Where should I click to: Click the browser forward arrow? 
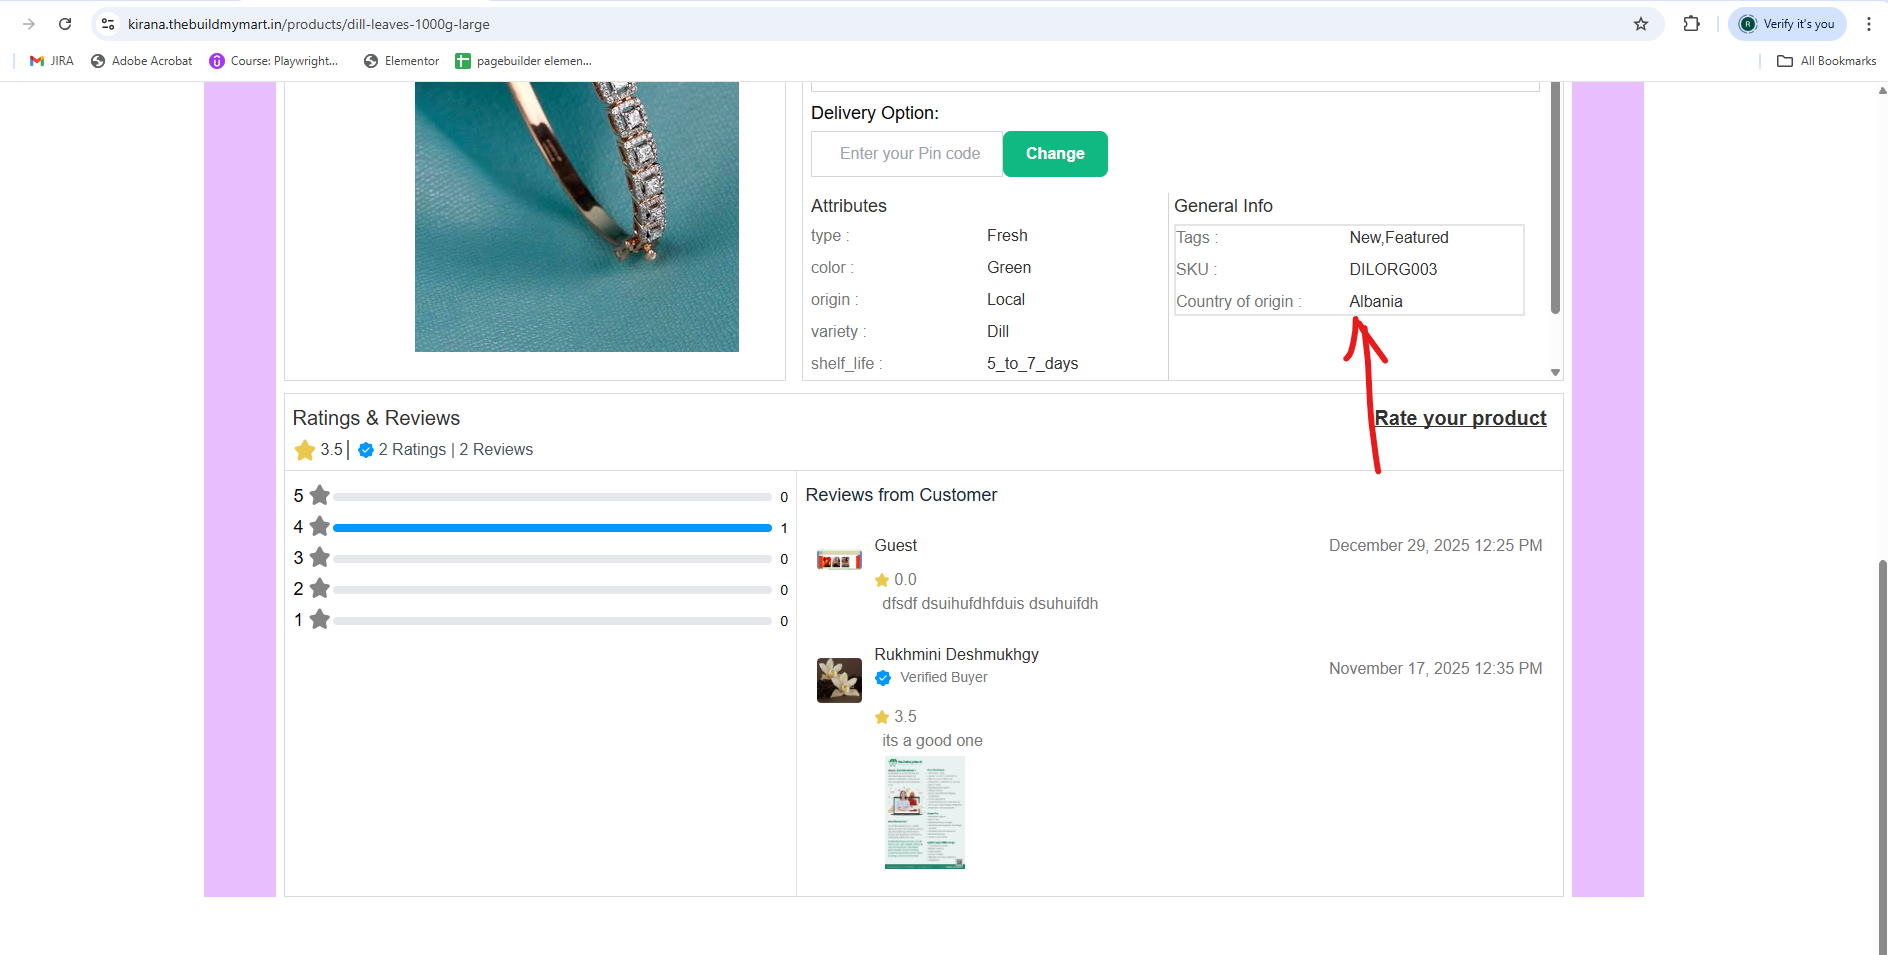(x=29, y=24)
